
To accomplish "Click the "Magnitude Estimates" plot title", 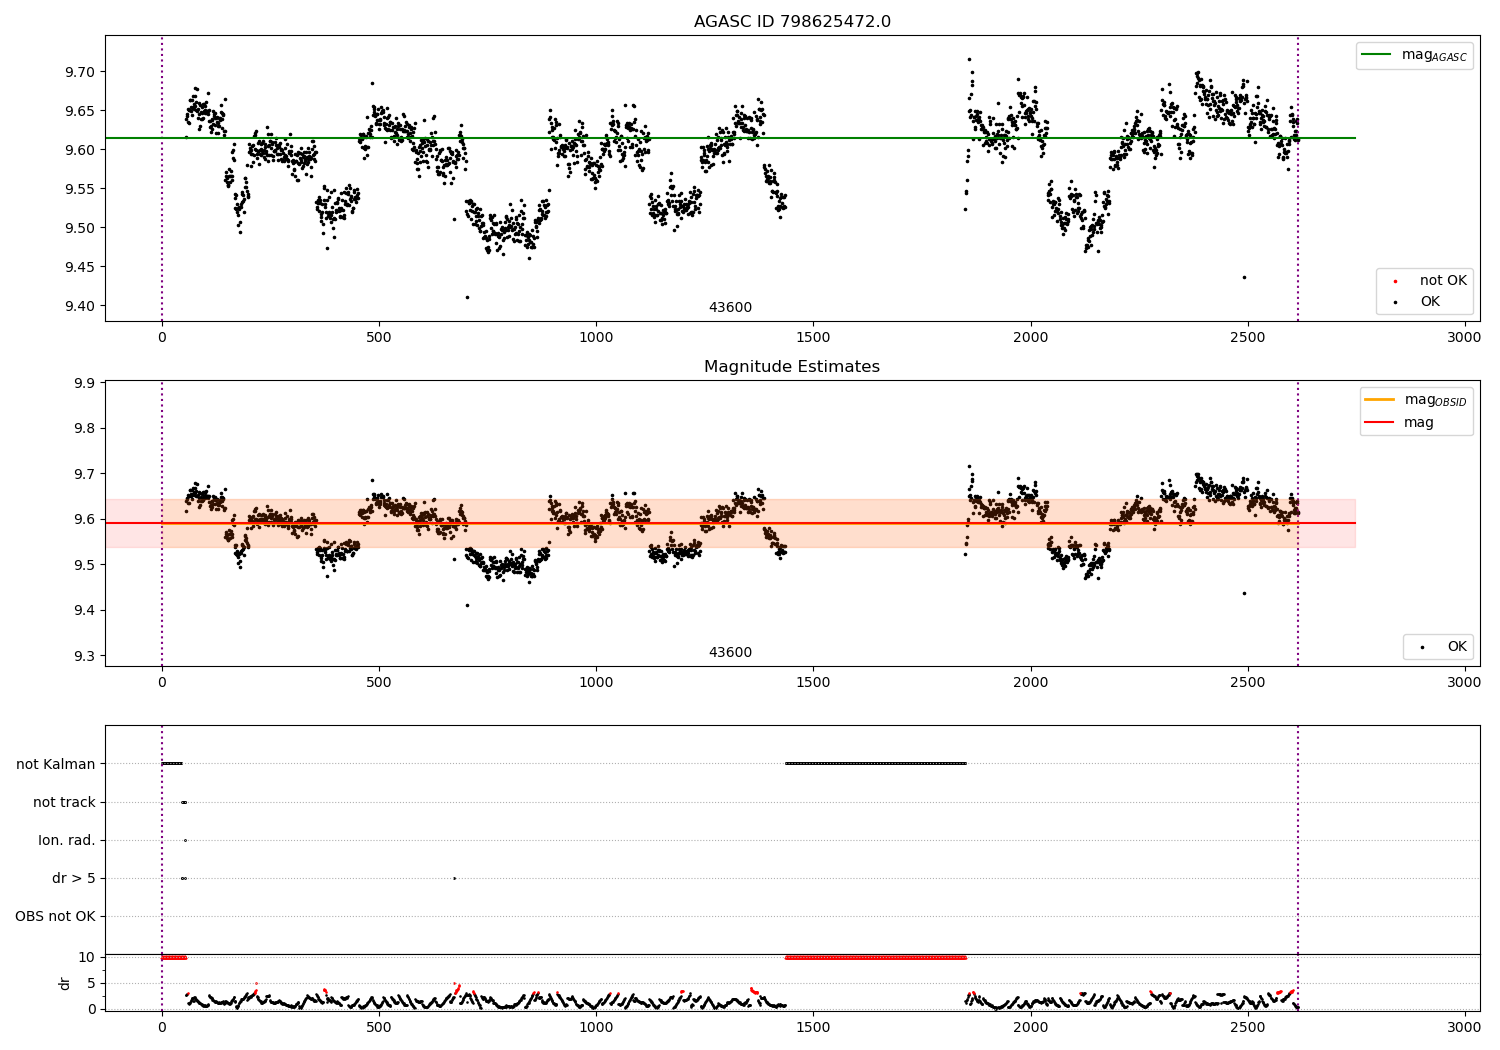I will click(x=792, y=367).
